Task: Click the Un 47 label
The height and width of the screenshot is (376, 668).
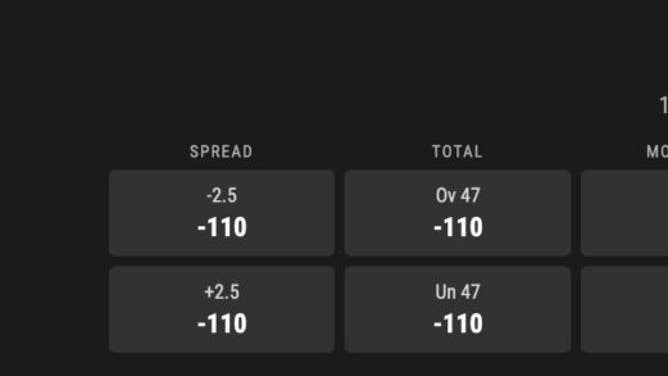Action: coord(458,292)
